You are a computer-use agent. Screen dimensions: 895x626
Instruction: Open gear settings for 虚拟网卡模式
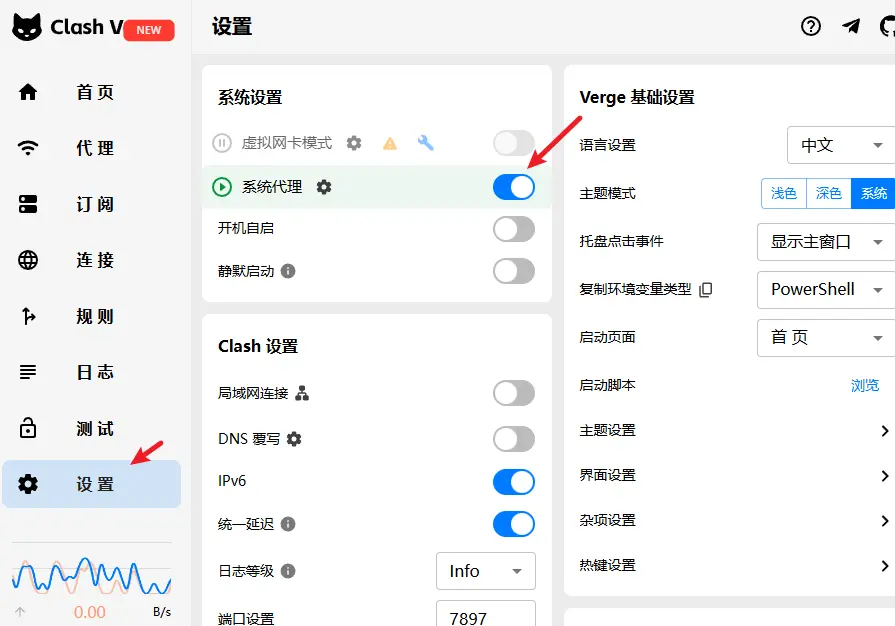(354, 143)
